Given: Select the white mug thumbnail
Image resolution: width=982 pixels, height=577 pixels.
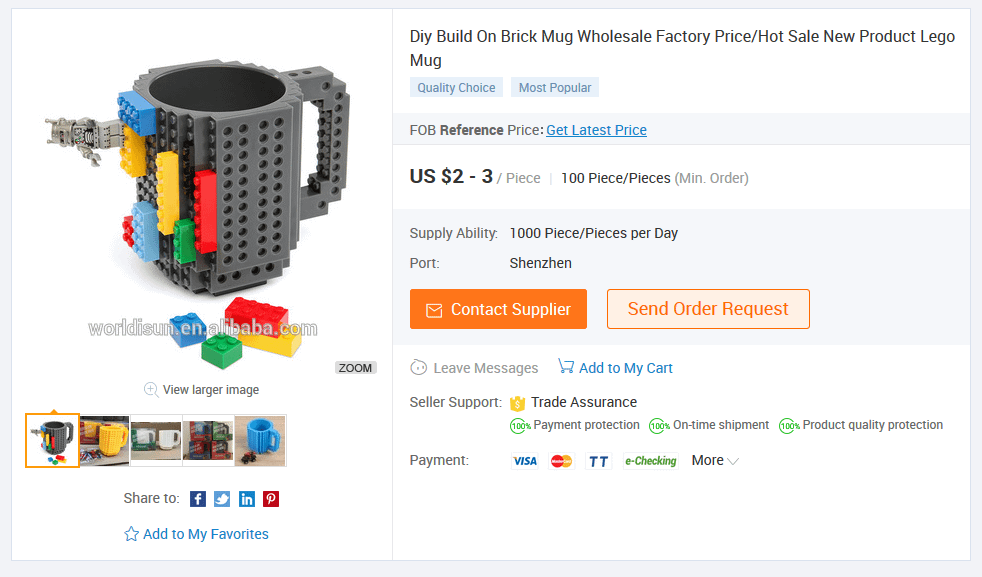Looking at the screenshot, I should 156,440.
